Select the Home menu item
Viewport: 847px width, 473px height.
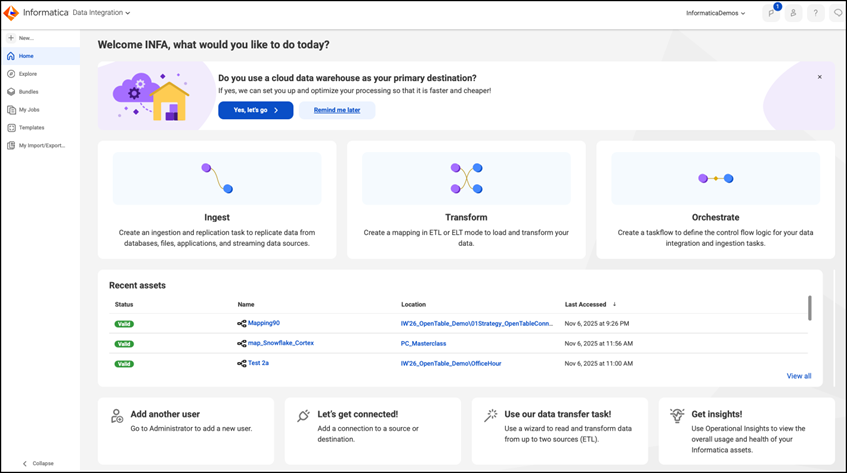41,56
